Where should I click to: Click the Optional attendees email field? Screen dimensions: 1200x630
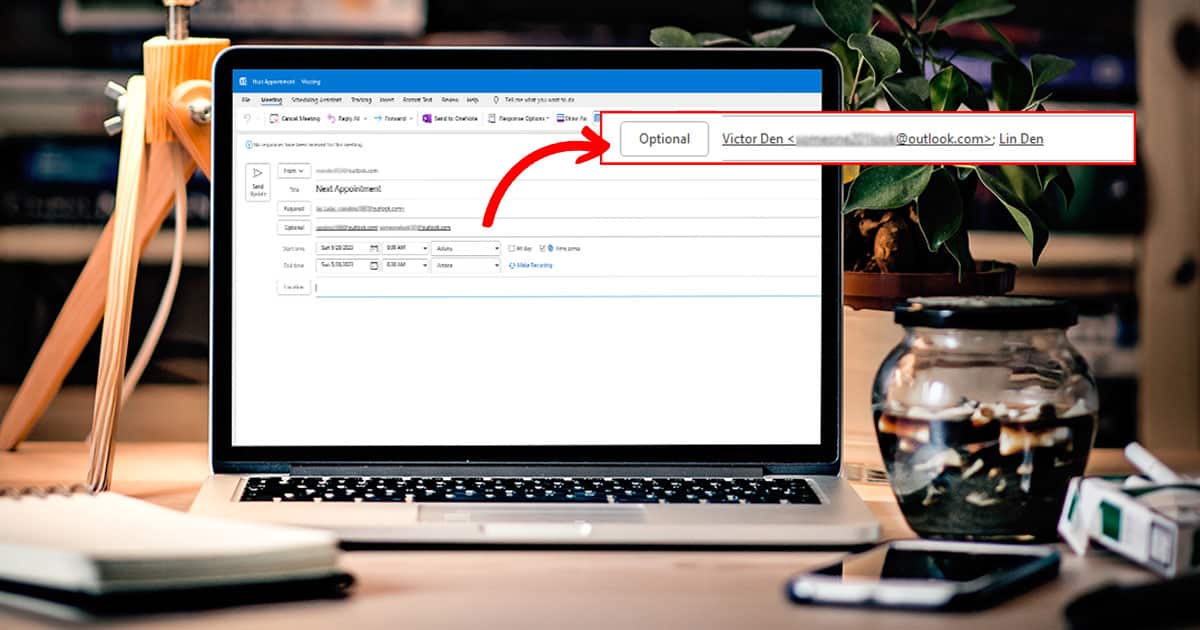(567, 227)
